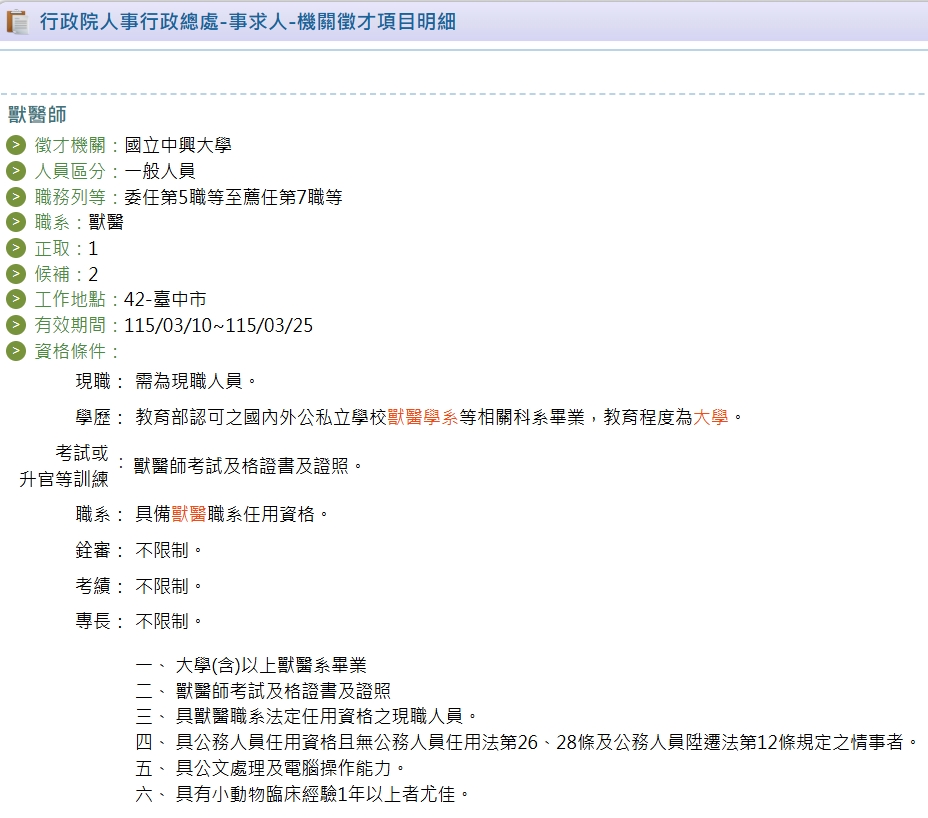Click green arrow icon beside 正取

point(16,248)
